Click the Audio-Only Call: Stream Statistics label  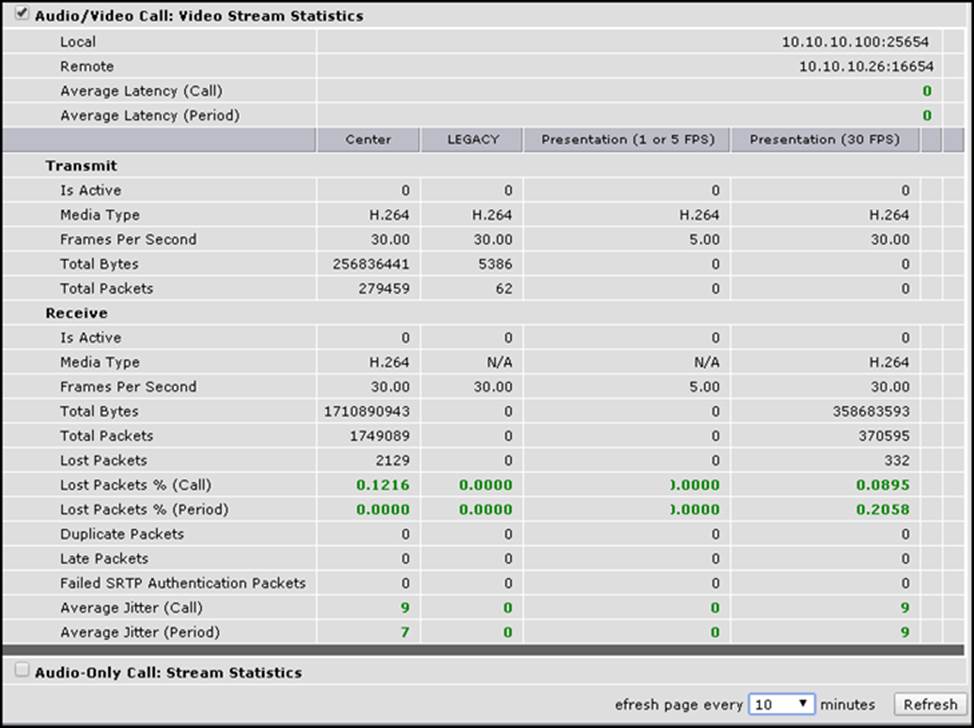tap(168, 673)
